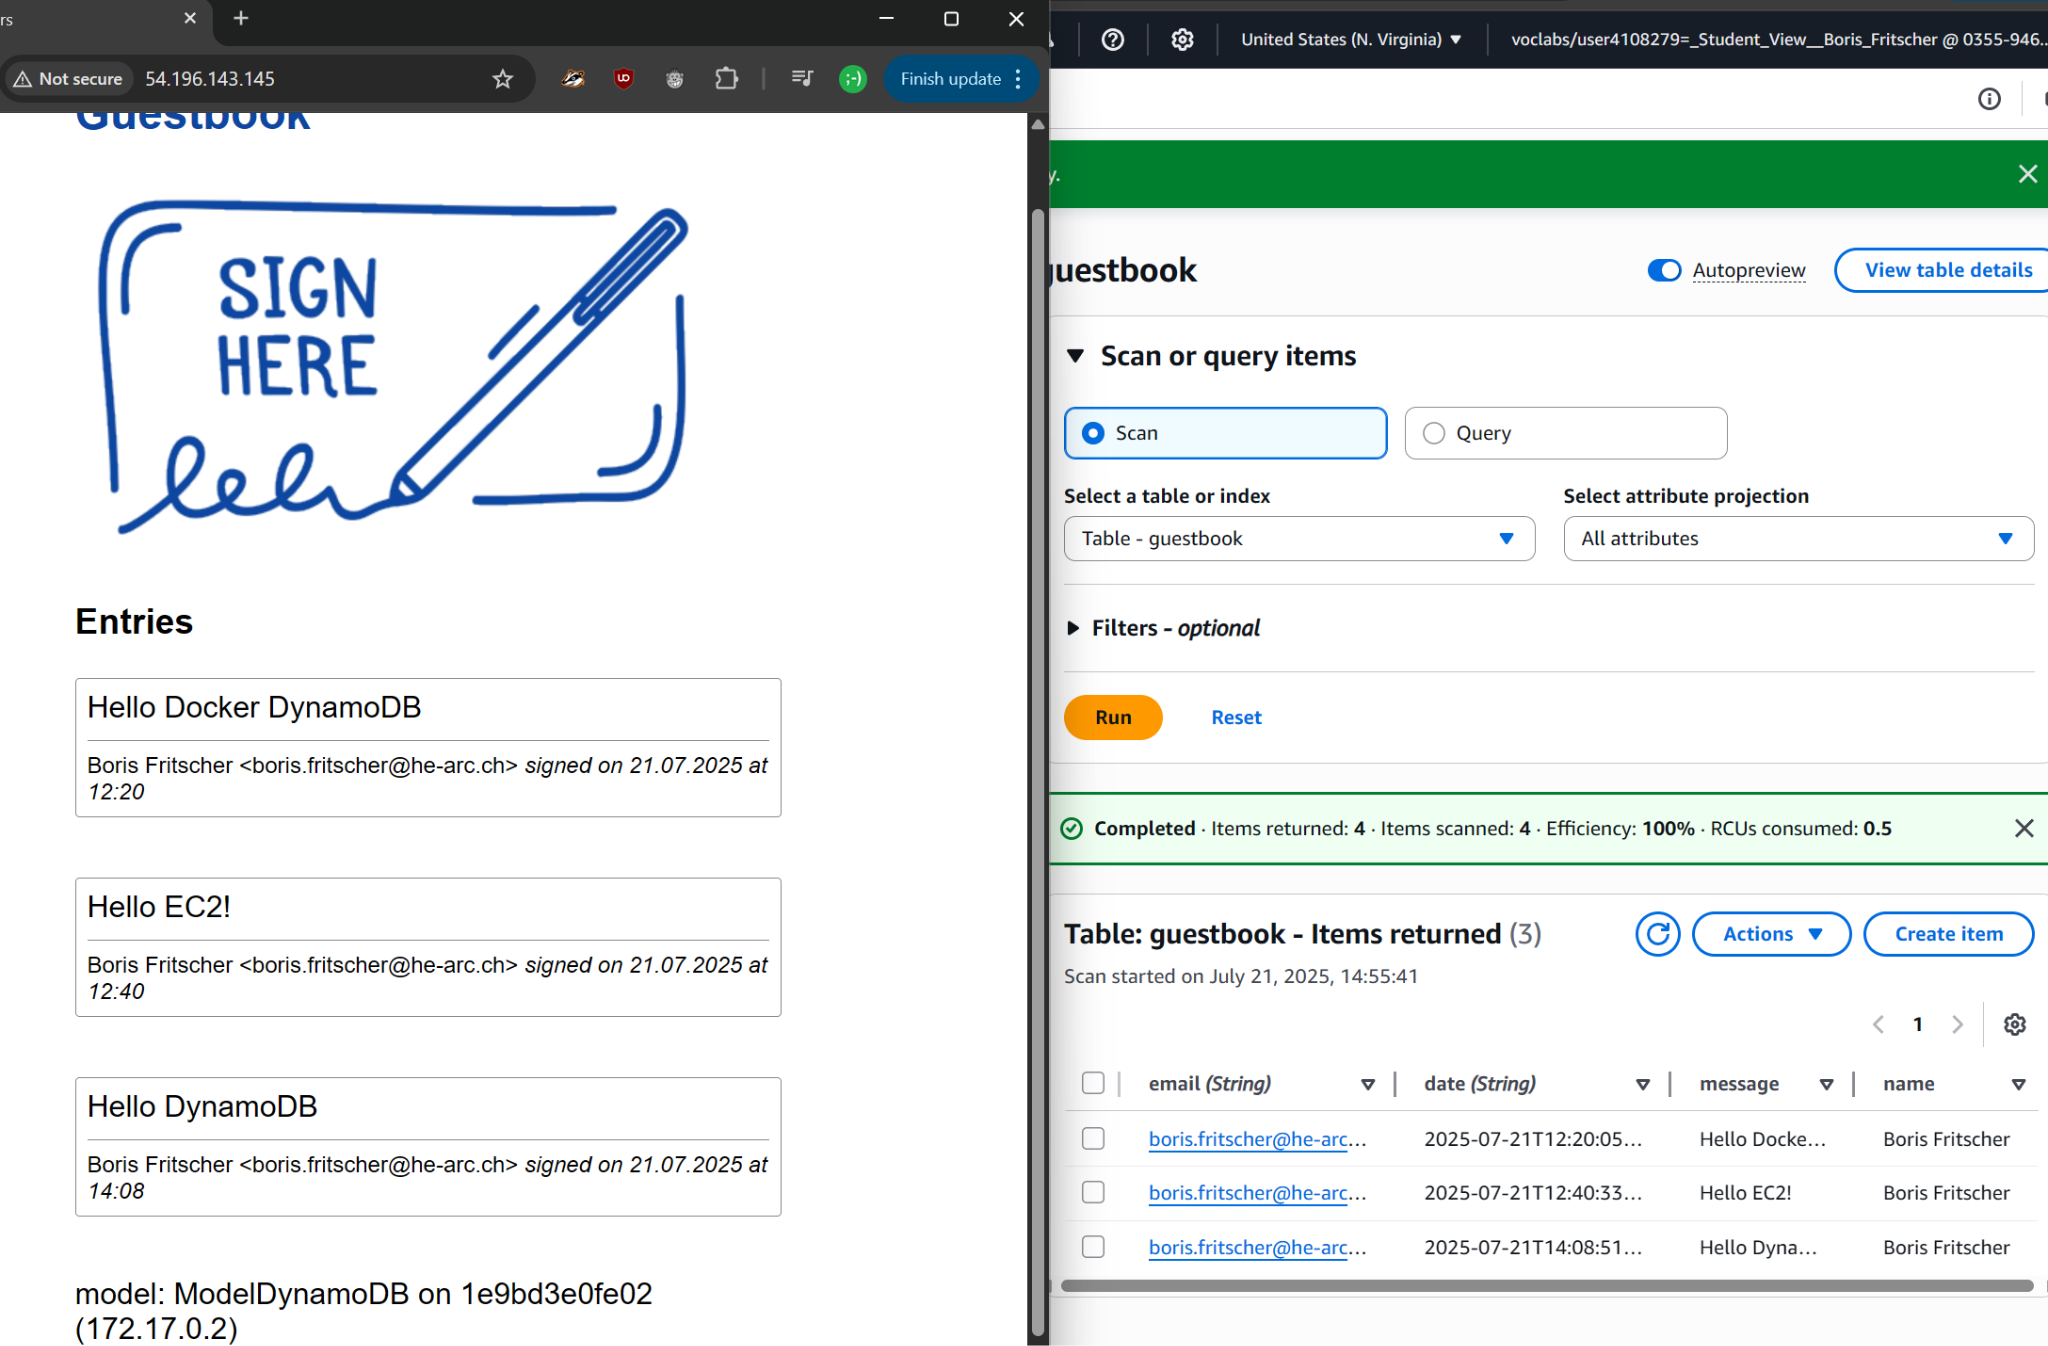Screen dimensions: 2048x1346
Task: Open the browser extensions puzzle icon
Action: (x=727, y=79)
